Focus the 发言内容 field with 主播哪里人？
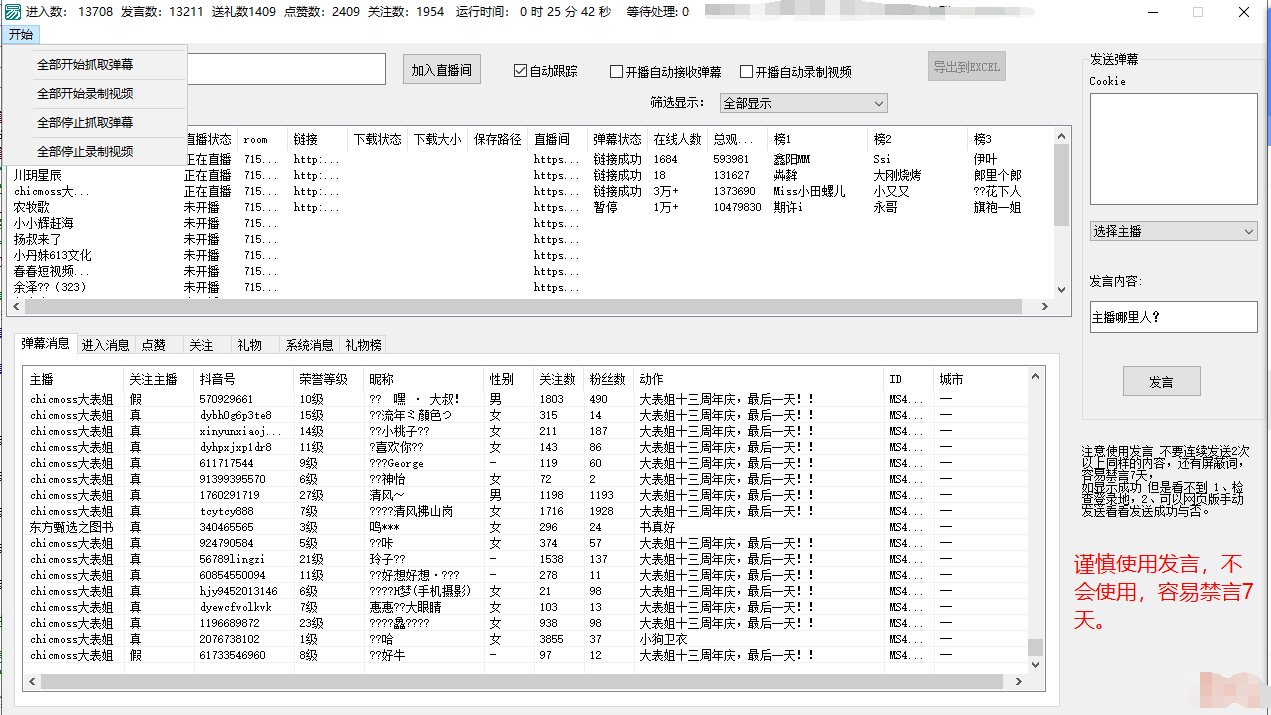The height and width of the screenshot is (715, 1271). [x=1174, y=317]
